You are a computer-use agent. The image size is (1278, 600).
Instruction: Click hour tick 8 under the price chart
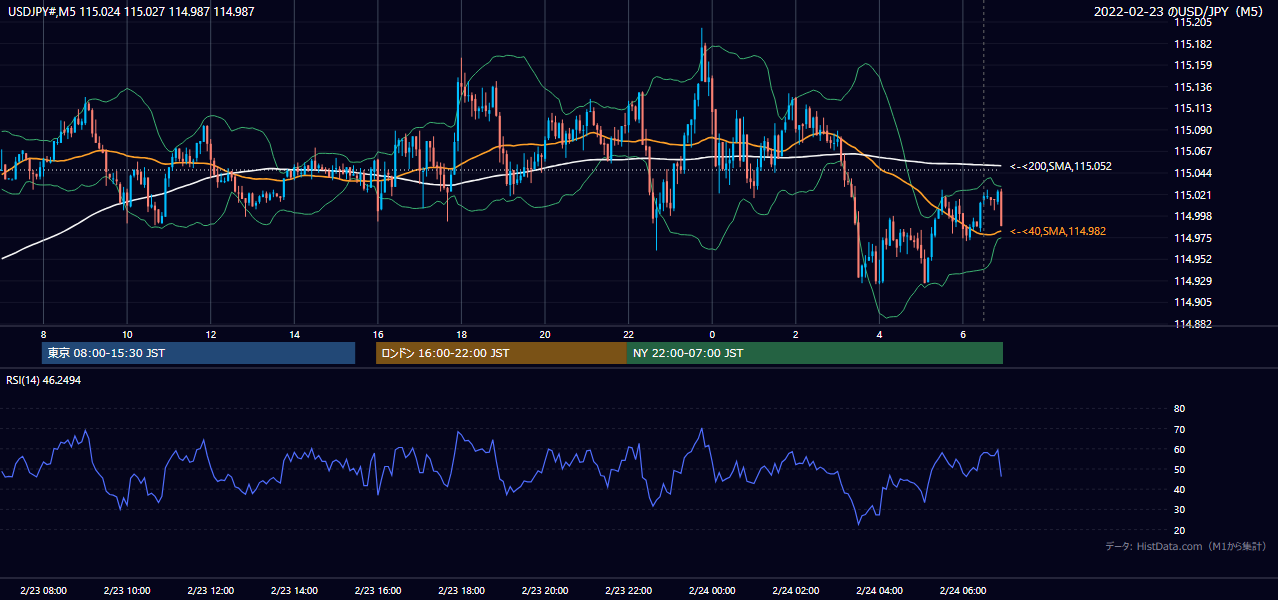click(43, 334)
